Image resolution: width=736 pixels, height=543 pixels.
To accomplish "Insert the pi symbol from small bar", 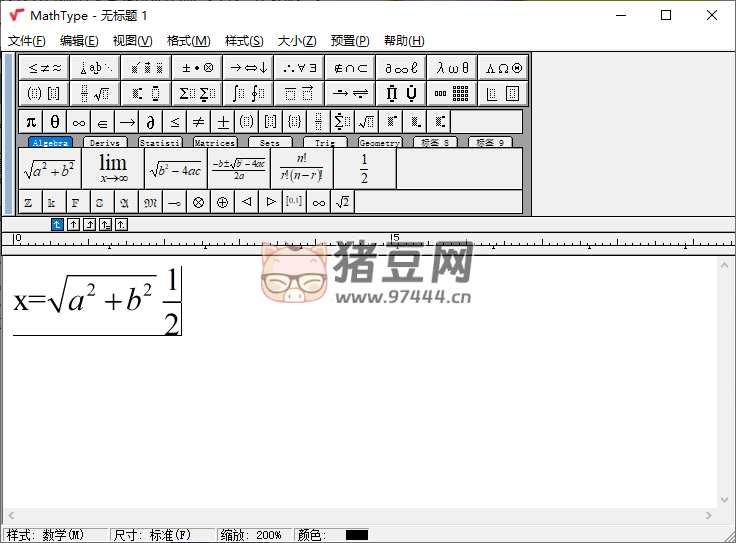I will point(31,121).
